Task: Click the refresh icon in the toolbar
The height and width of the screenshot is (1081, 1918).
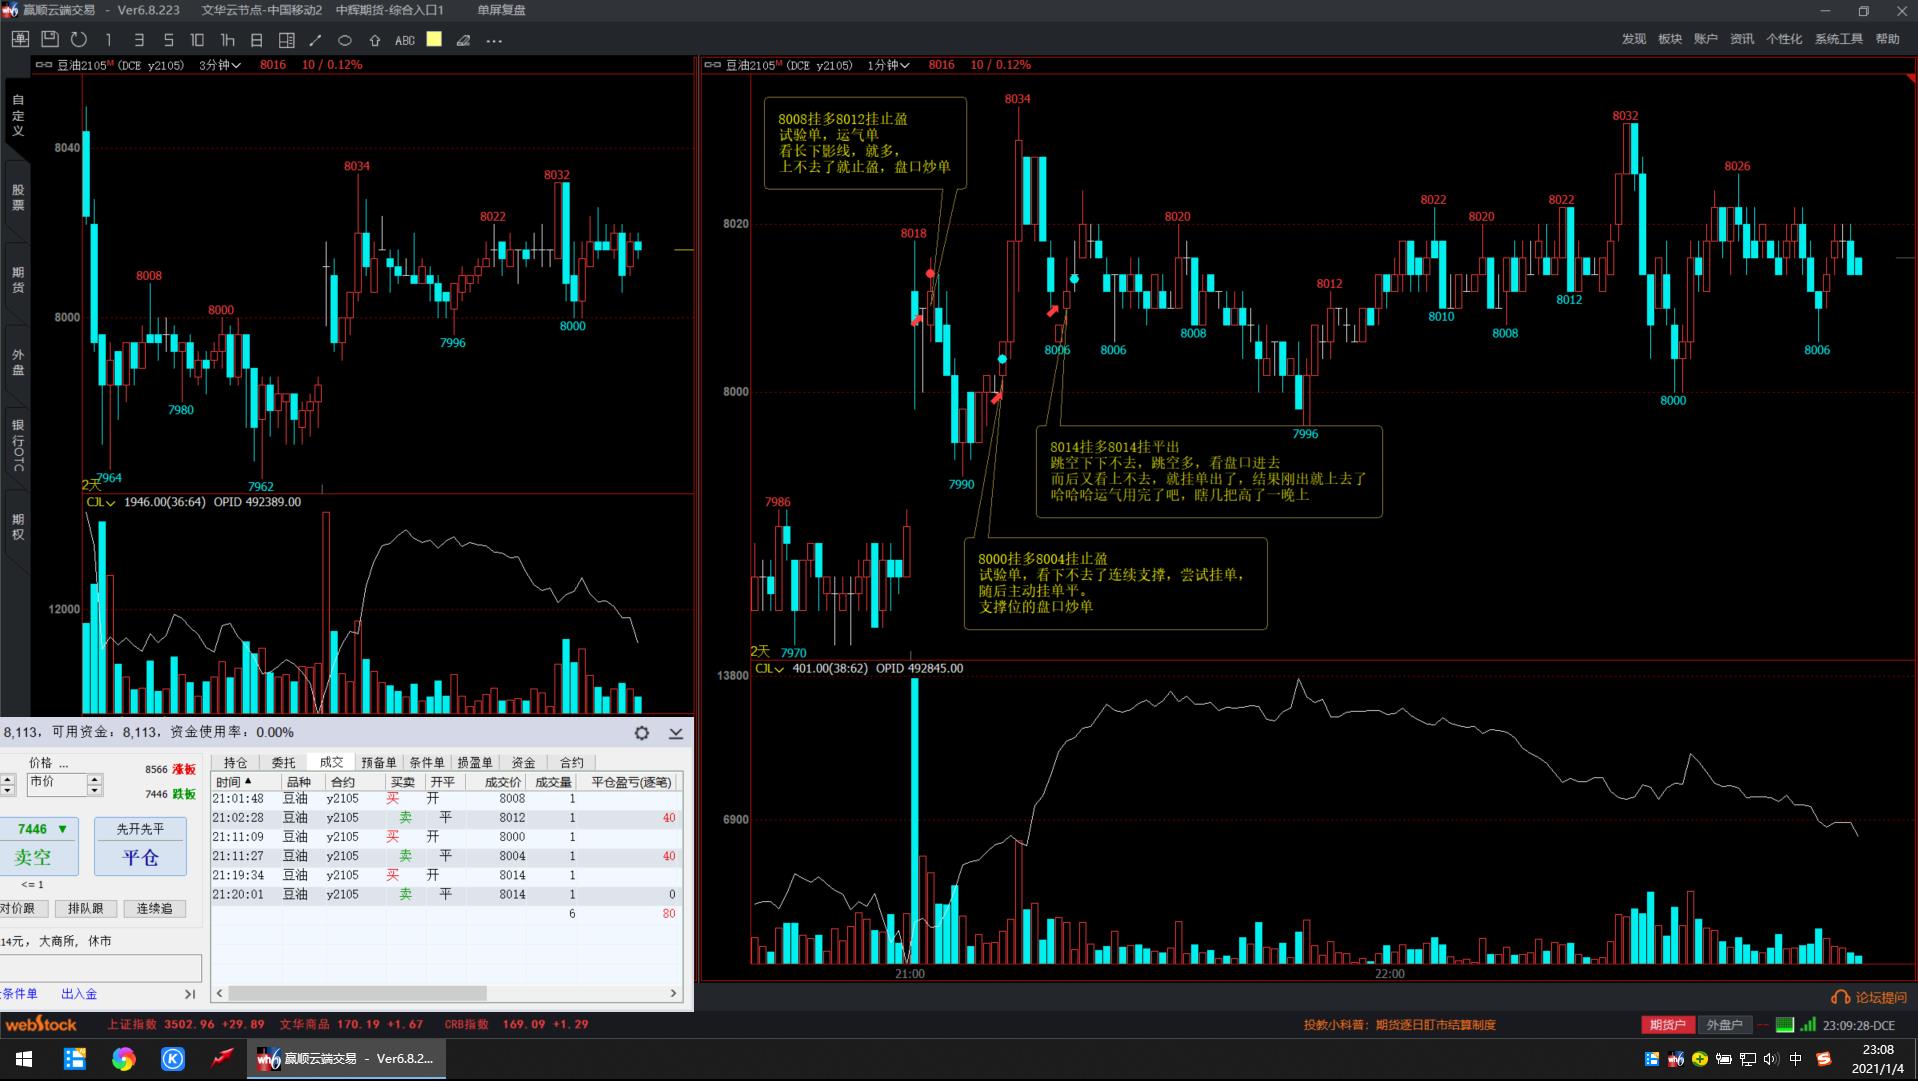Action: pyautogui.click(x=79, y=40)
